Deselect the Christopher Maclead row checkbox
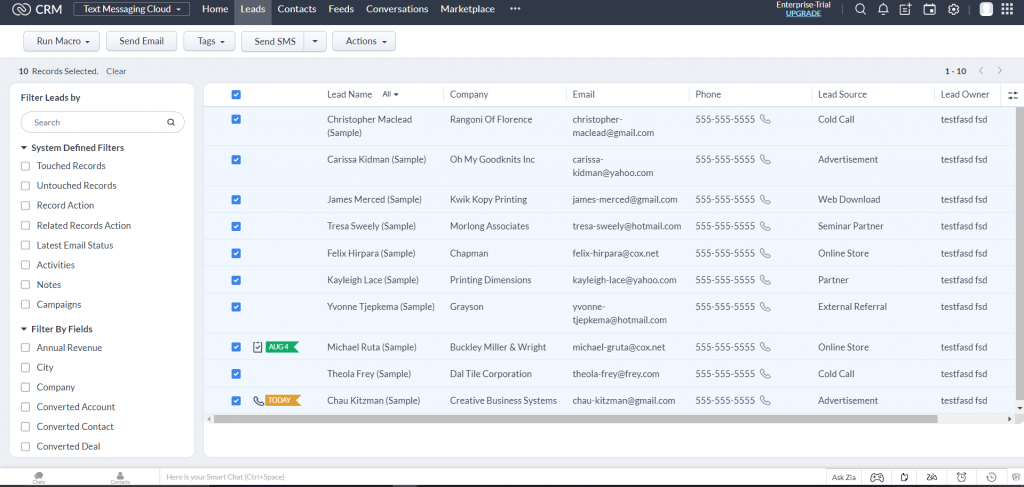The height and width of the screenshot is (487, 1024). (x=236, y=119)
